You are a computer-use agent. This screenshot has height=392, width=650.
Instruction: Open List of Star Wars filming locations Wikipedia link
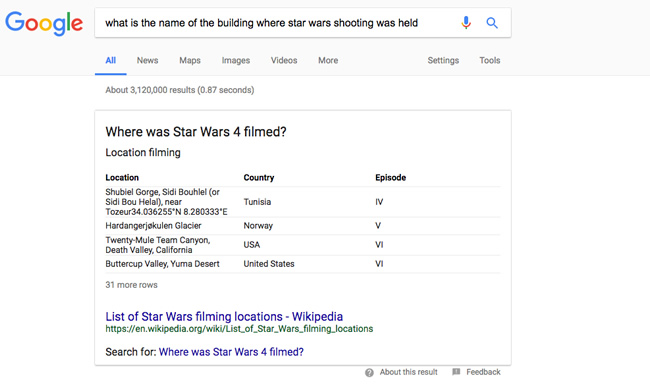(x=224, y=317)
